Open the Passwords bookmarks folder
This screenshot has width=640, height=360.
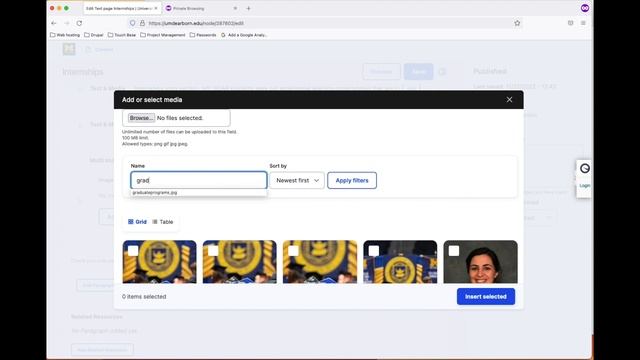(203, 35)
